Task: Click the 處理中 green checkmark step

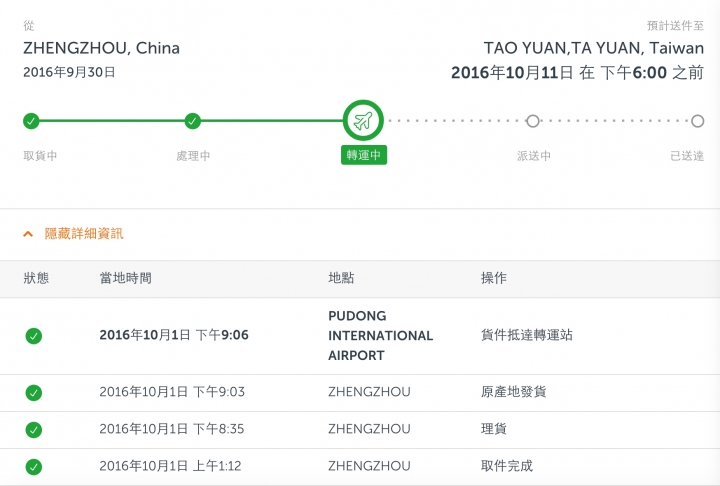Action: tap(193, 121)
